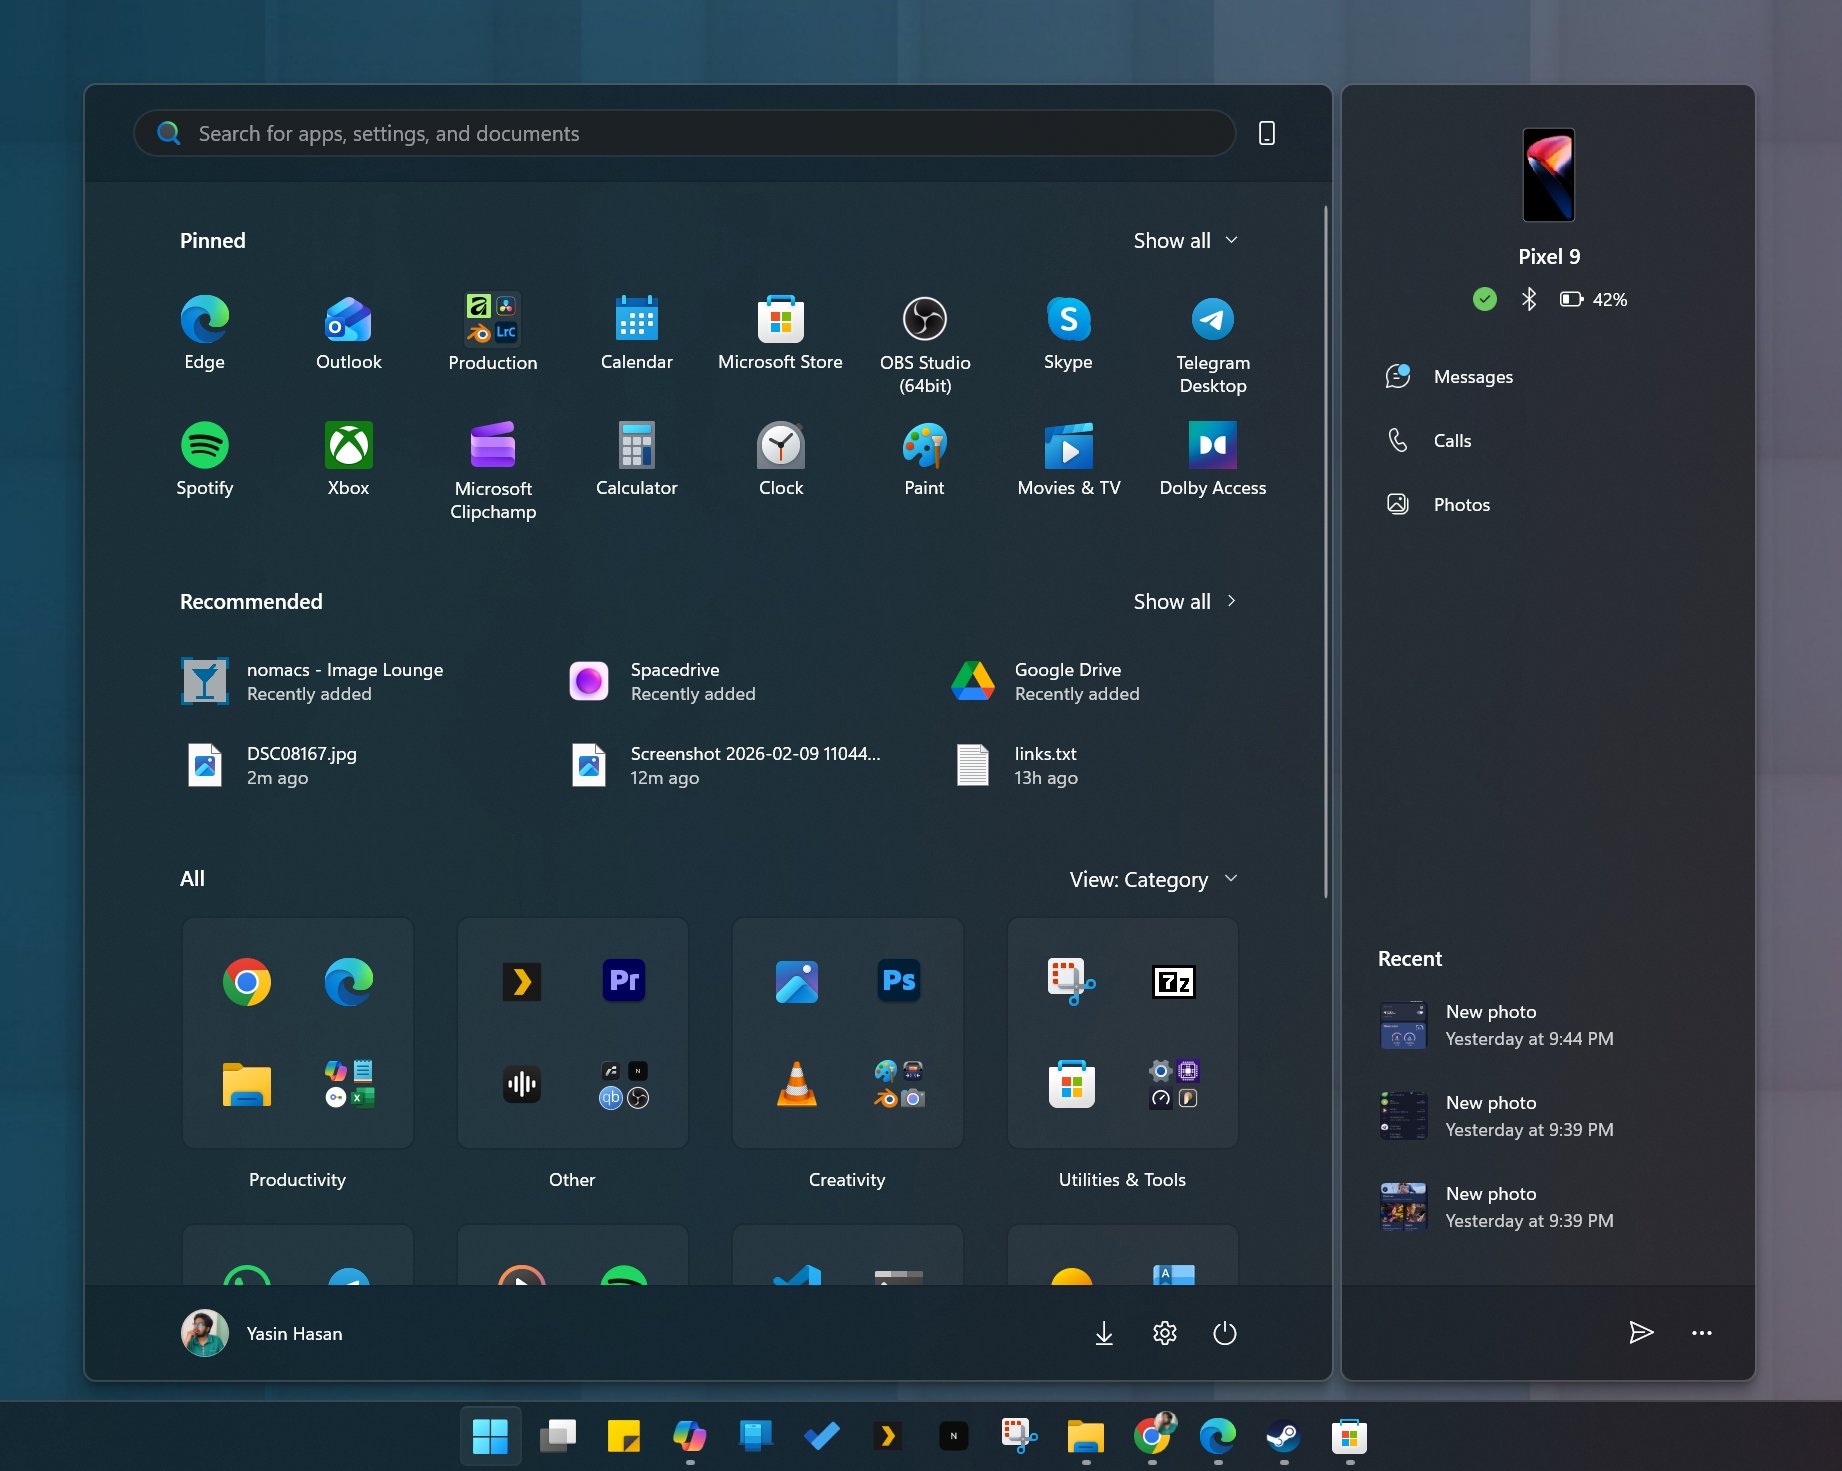Open Yasin Hasan user account menu
The image size is (1842, 1471).
click(x=262, y=1333)
